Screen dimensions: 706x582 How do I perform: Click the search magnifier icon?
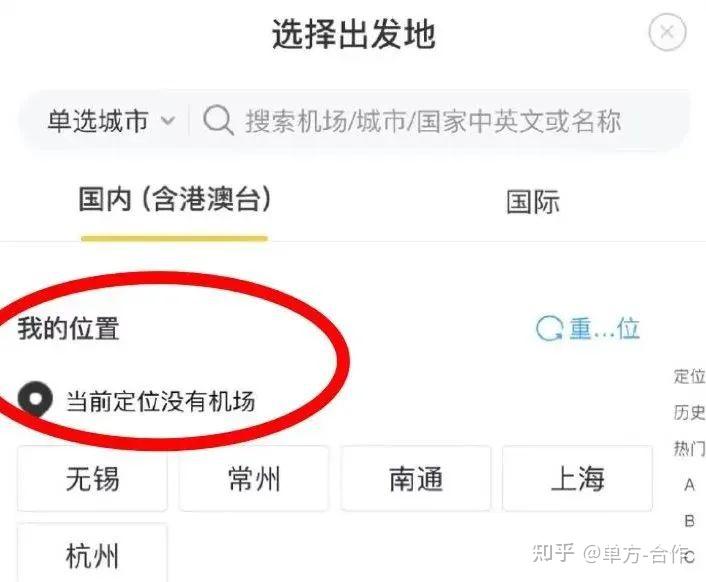click(x=218, y=120)
